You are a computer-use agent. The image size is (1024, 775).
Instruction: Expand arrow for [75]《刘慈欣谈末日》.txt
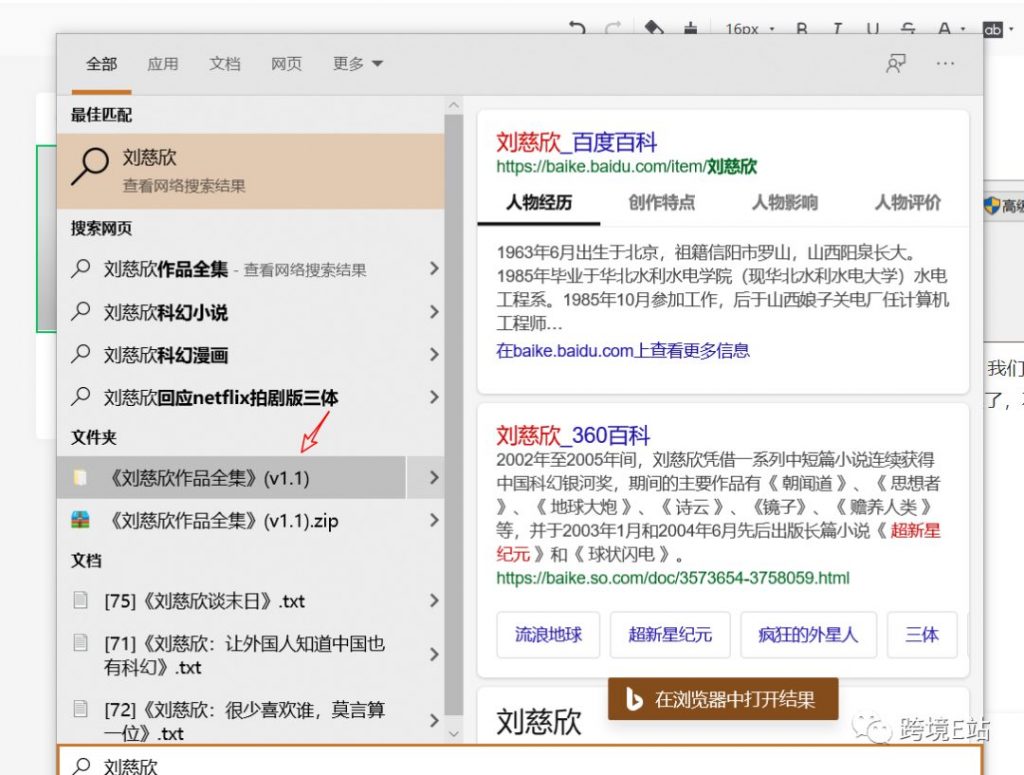pos(434,600)
